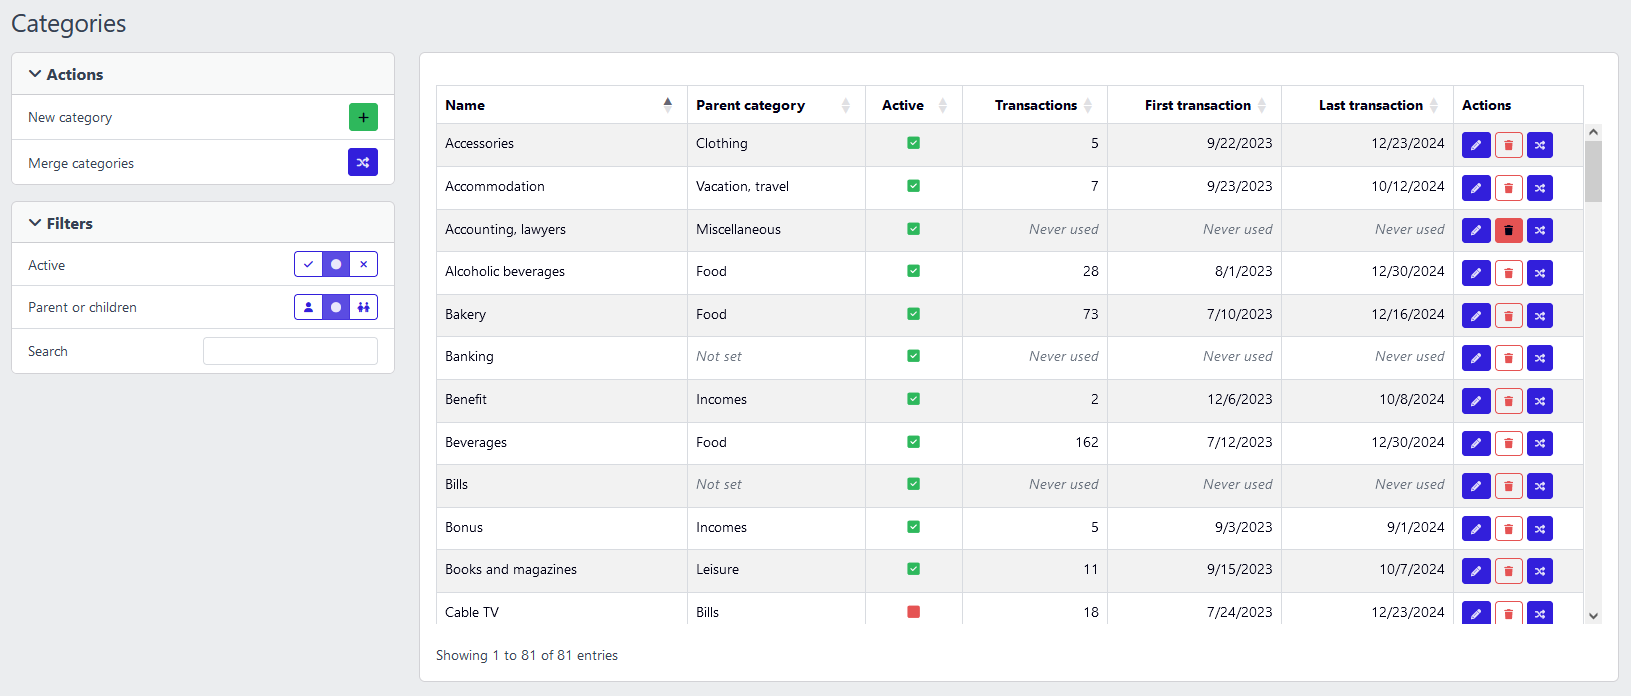Toggle active checkbox for Bakery
Image resolution: width=1631 pixels, height=696 pixels.
click(913, 314)
